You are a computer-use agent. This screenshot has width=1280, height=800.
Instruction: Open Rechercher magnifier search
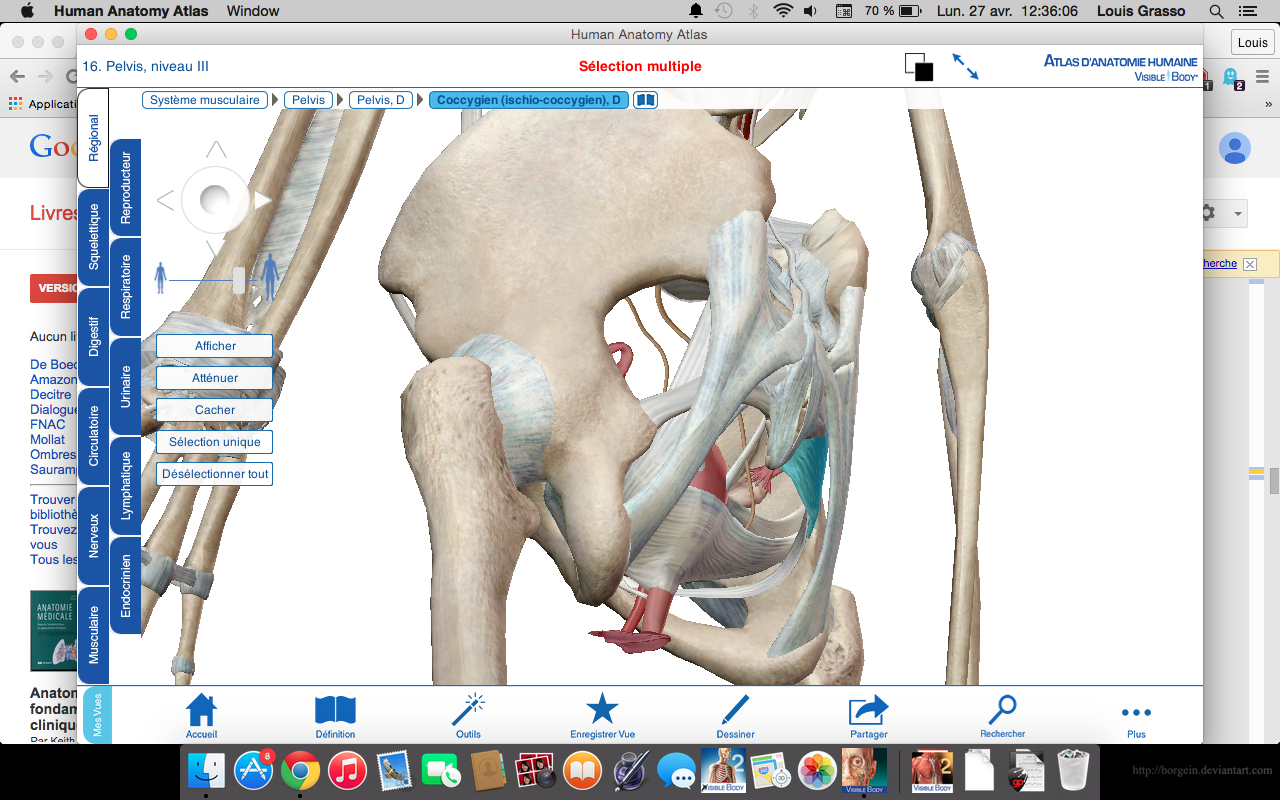[x=1002, y=712]
